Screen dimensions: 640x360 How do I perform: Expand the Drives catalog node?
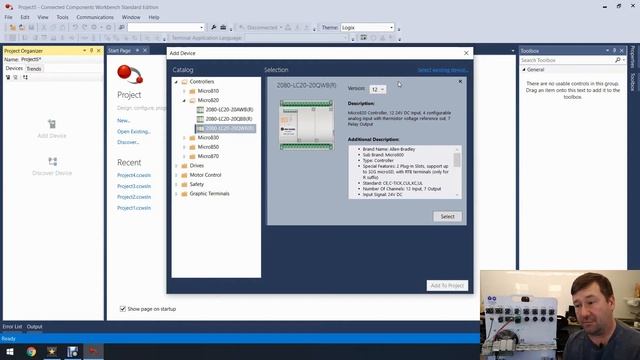tap(176, 166)
